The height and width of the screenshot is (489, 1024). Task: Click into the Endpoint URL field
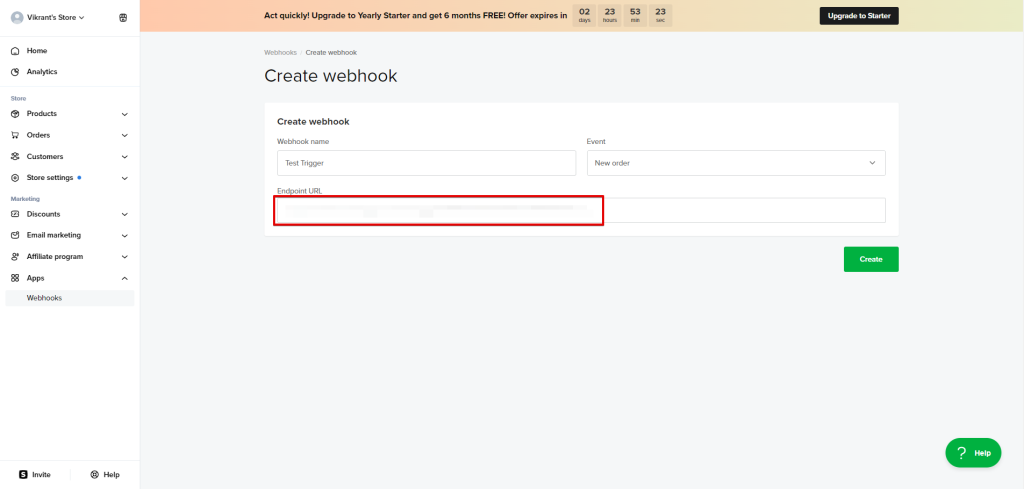(x=580, y=210)
